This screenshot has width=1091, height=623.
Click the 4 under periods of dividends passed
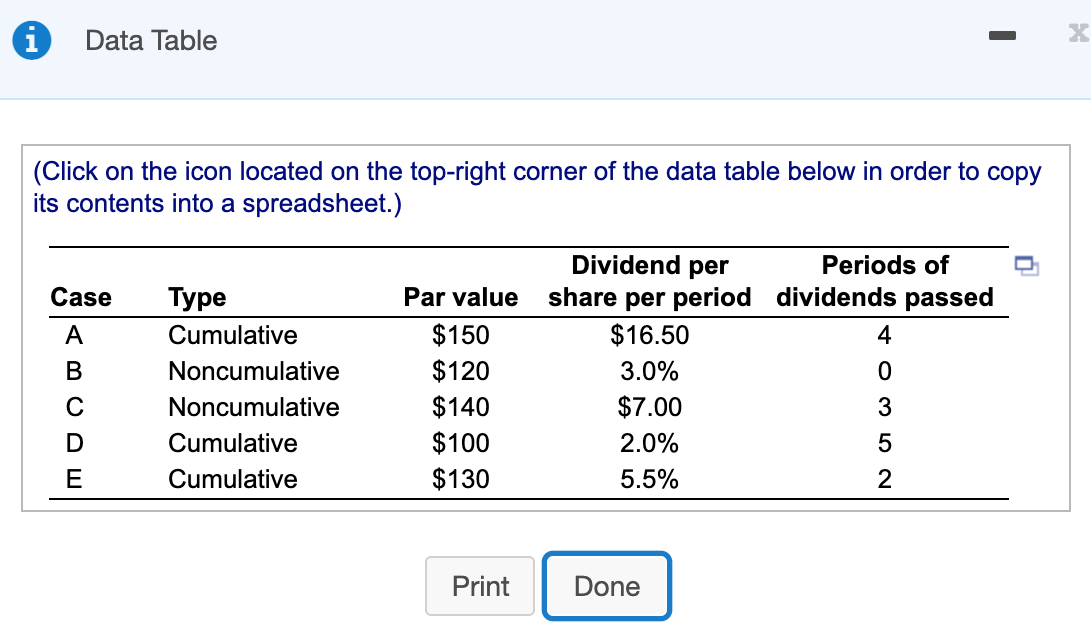tap(884, 335)
